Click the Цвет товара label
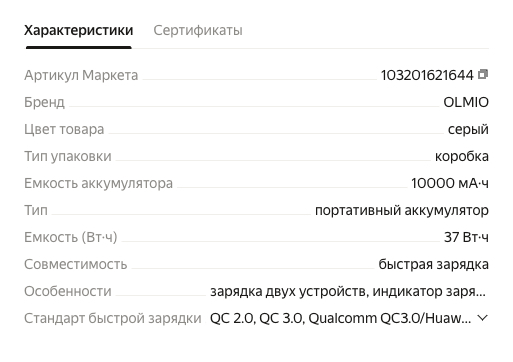Screen dimensions: 513x362 click(64, 129)
